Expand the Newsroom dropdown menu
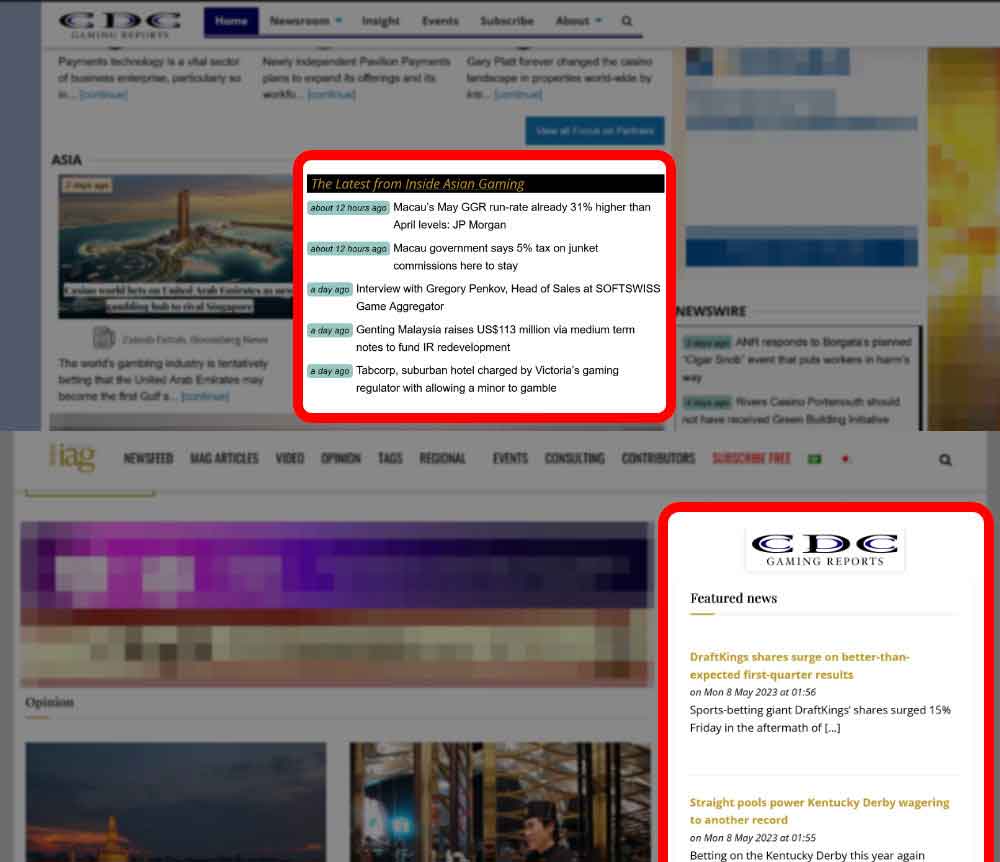Screen dimensions: 1000x862 305,21
